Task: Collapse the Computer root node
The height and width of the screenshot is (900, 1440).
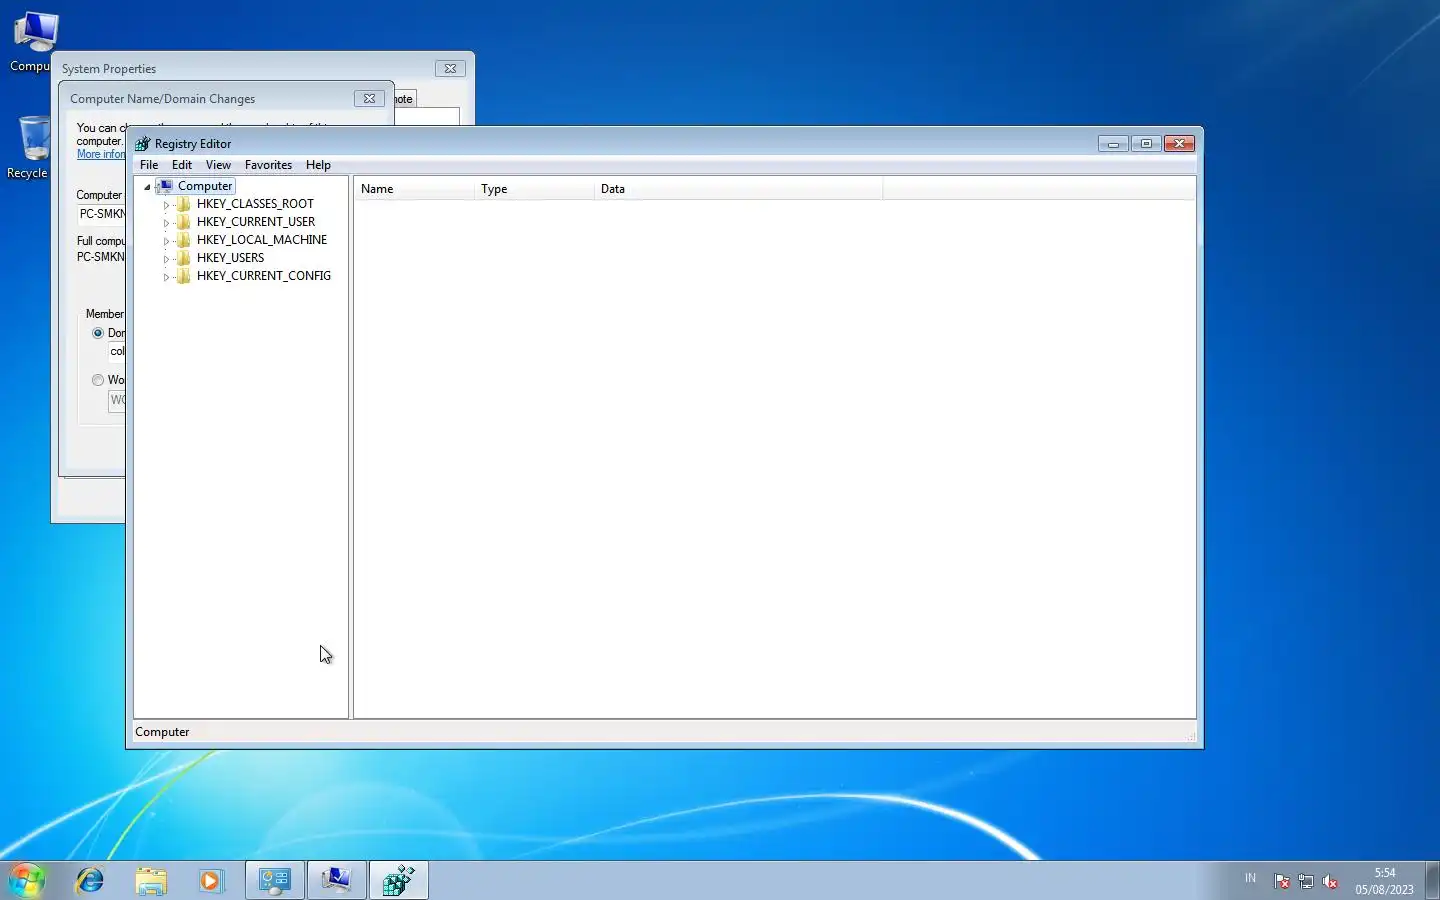Action: 147,186
